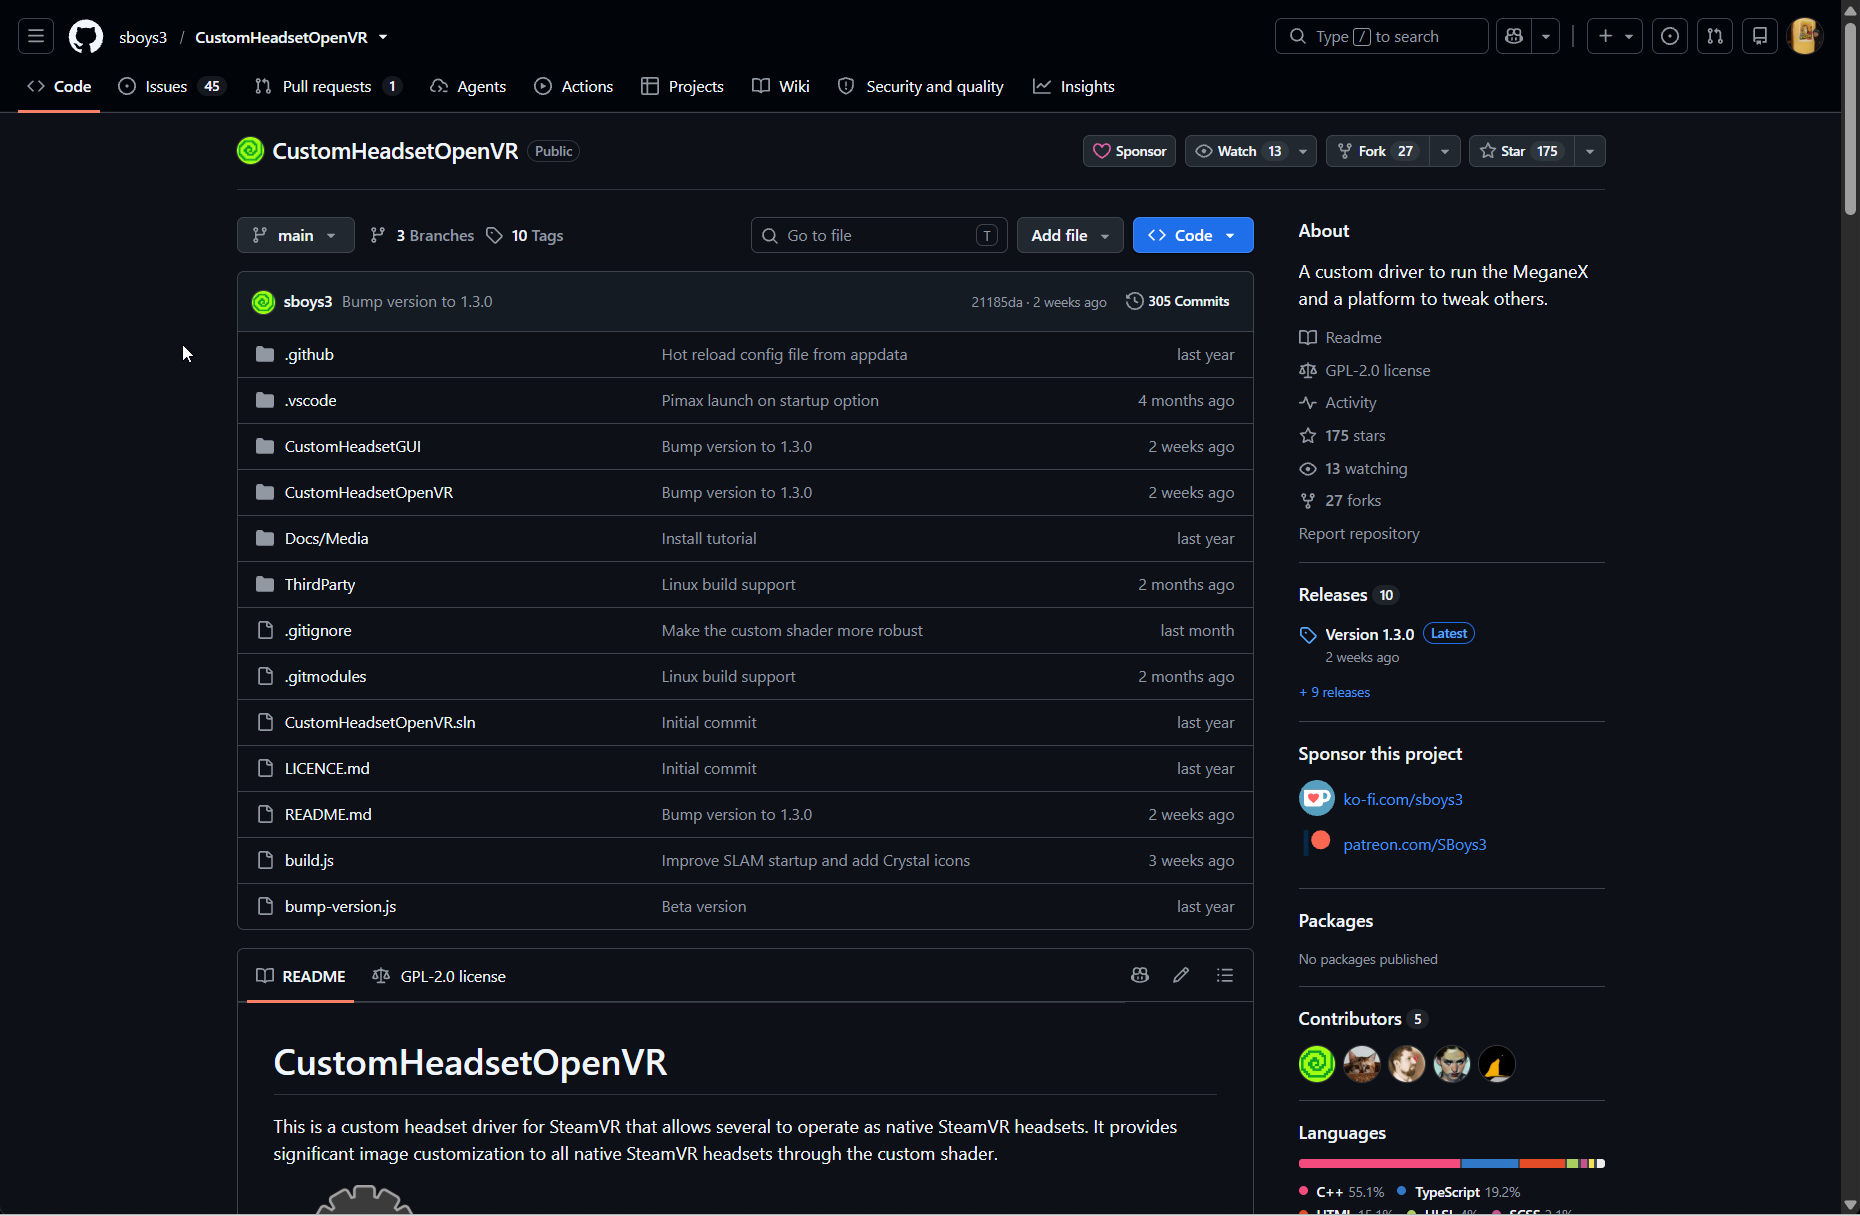
Task: Click the repository green spiral logo
Action: click(x=250, y=151)
